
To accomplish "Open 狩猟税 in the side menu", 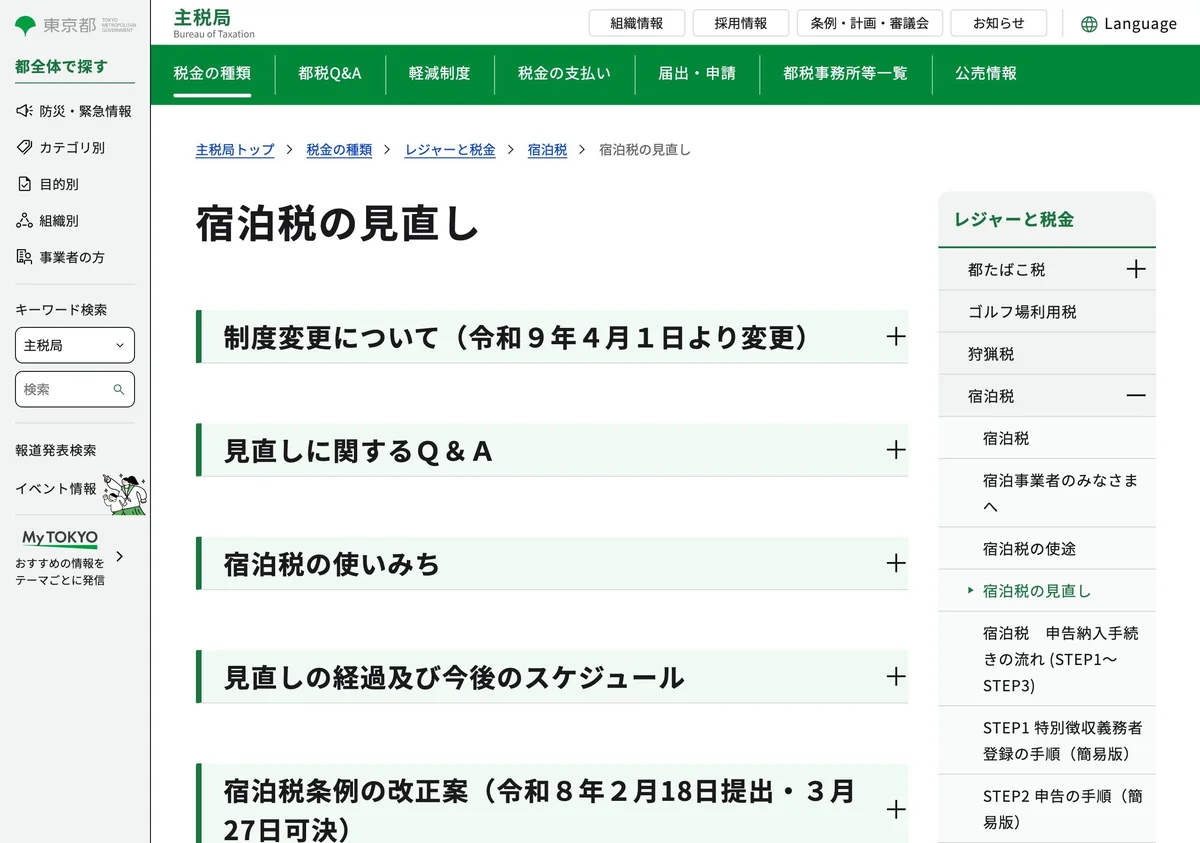I will (1047, 354).
